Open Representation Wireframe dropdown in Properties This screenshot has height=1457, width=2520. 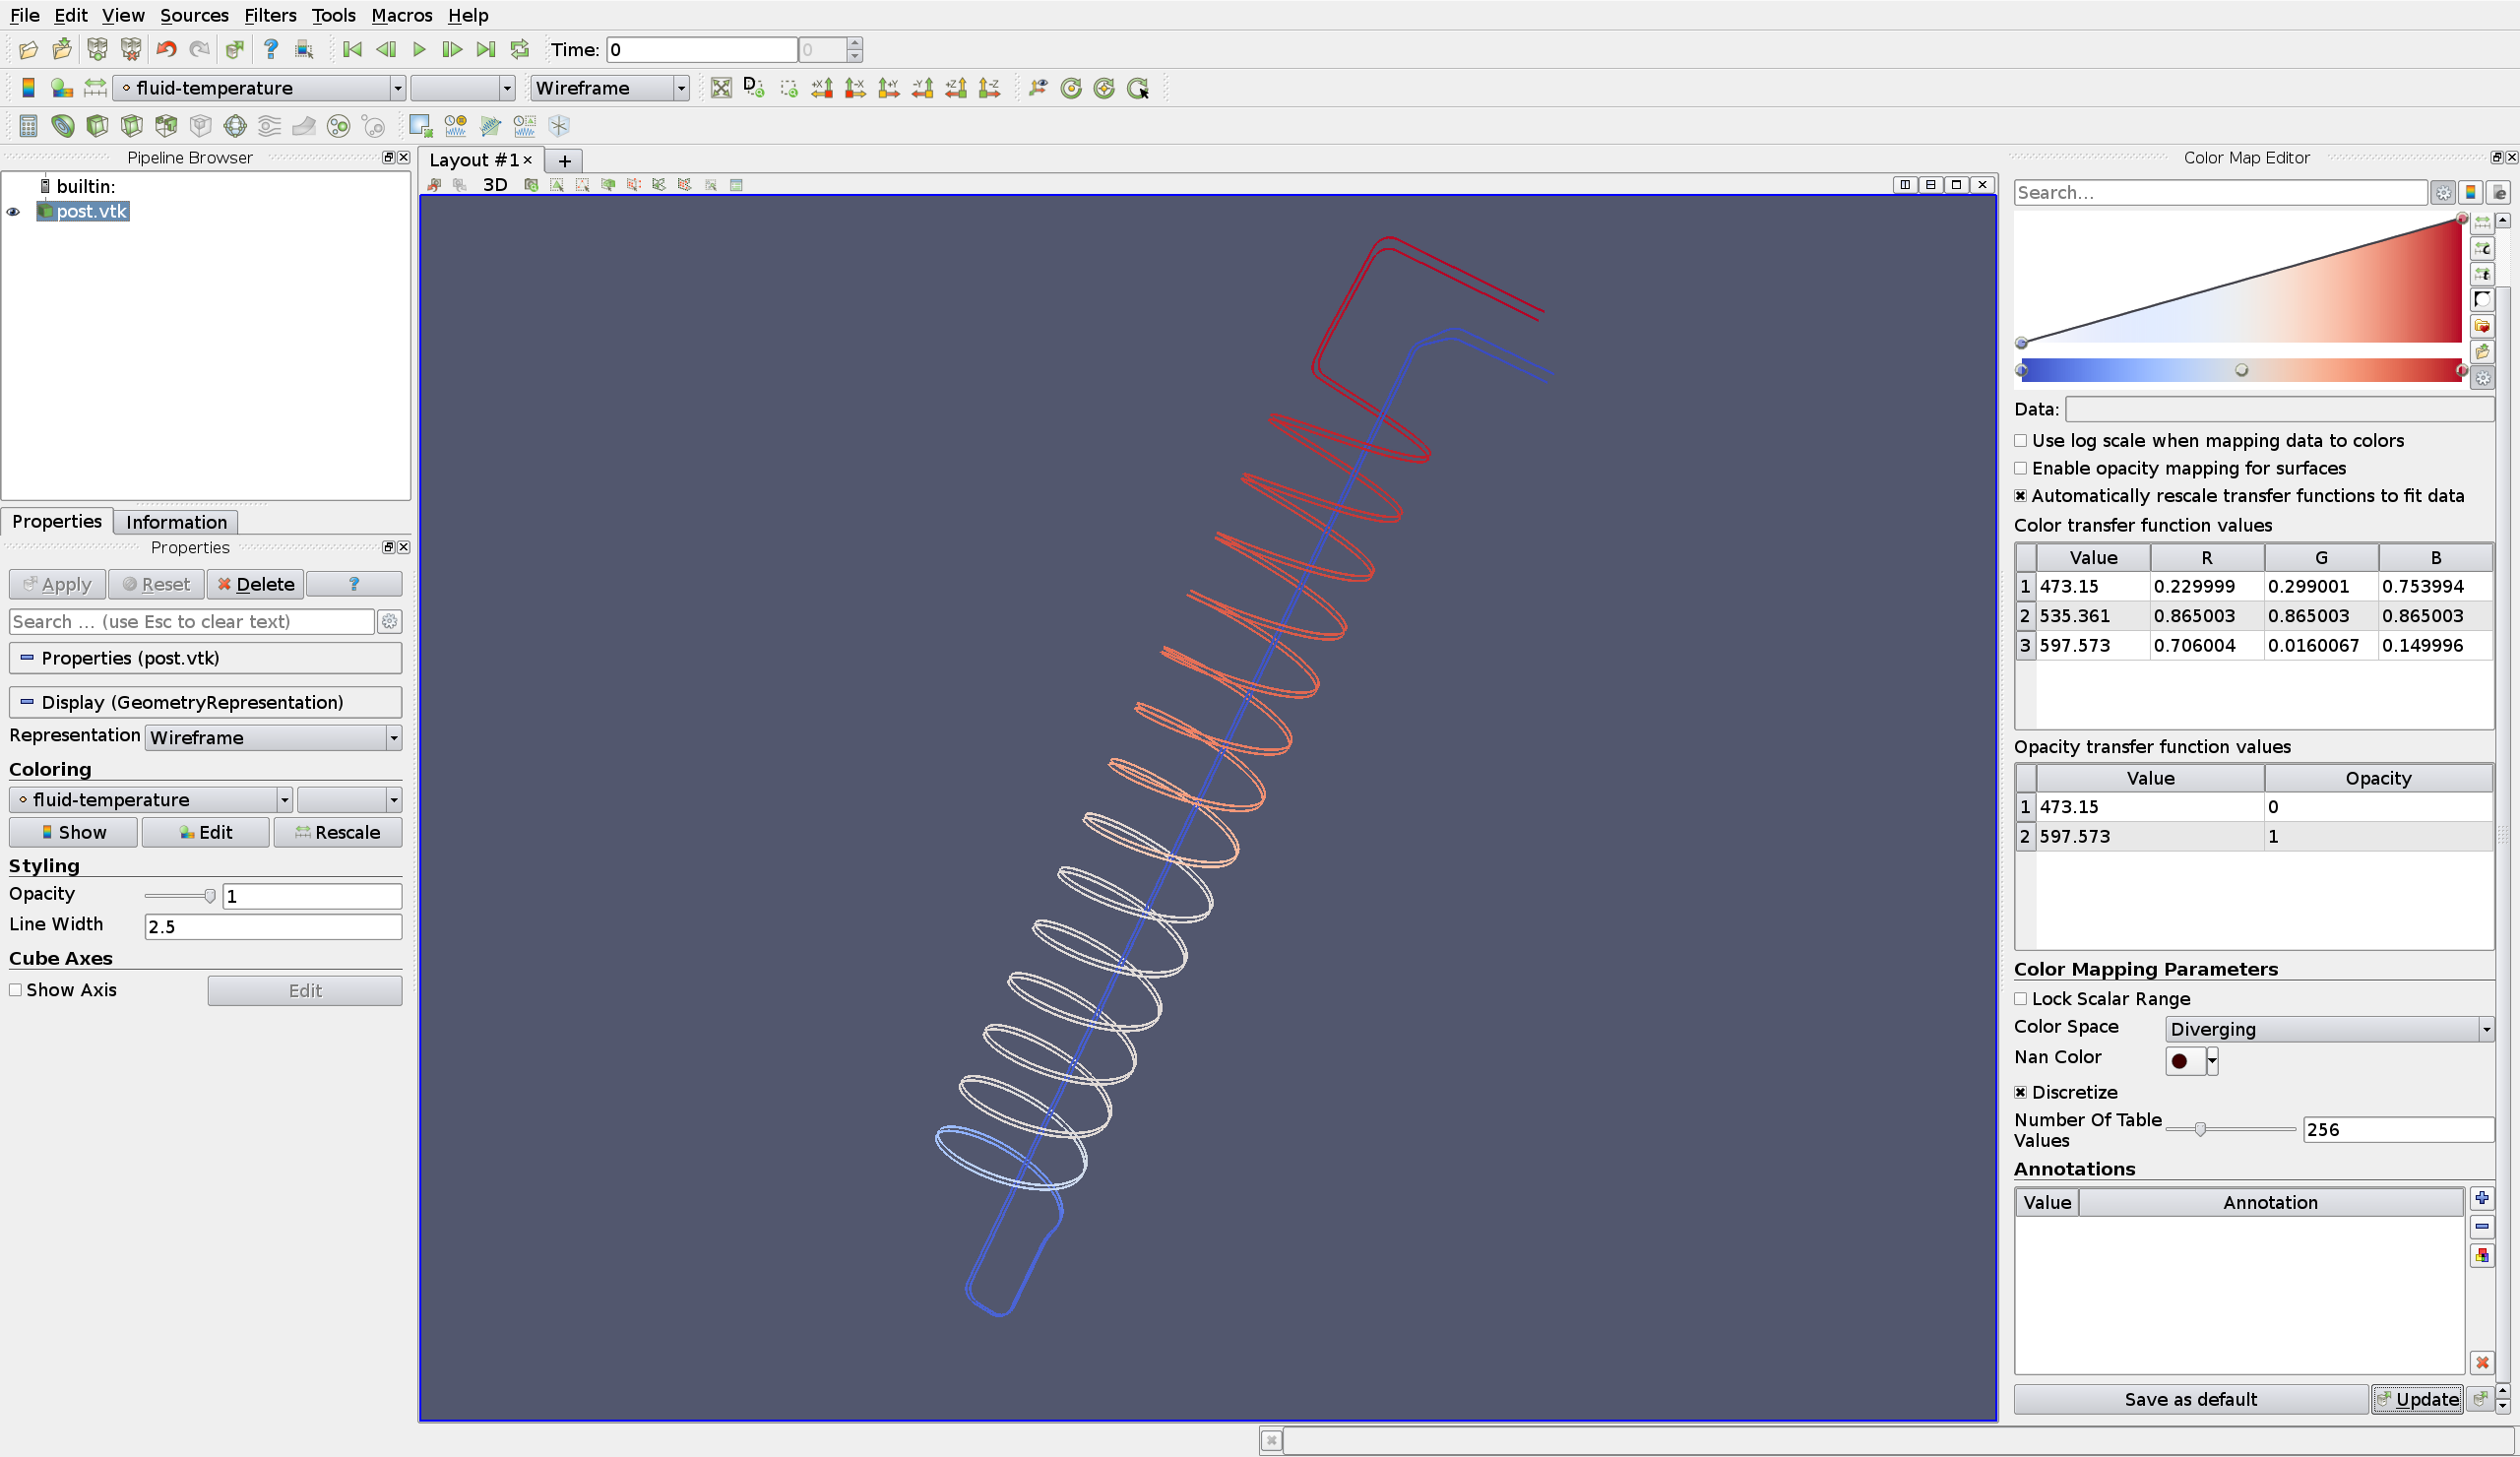273,738
